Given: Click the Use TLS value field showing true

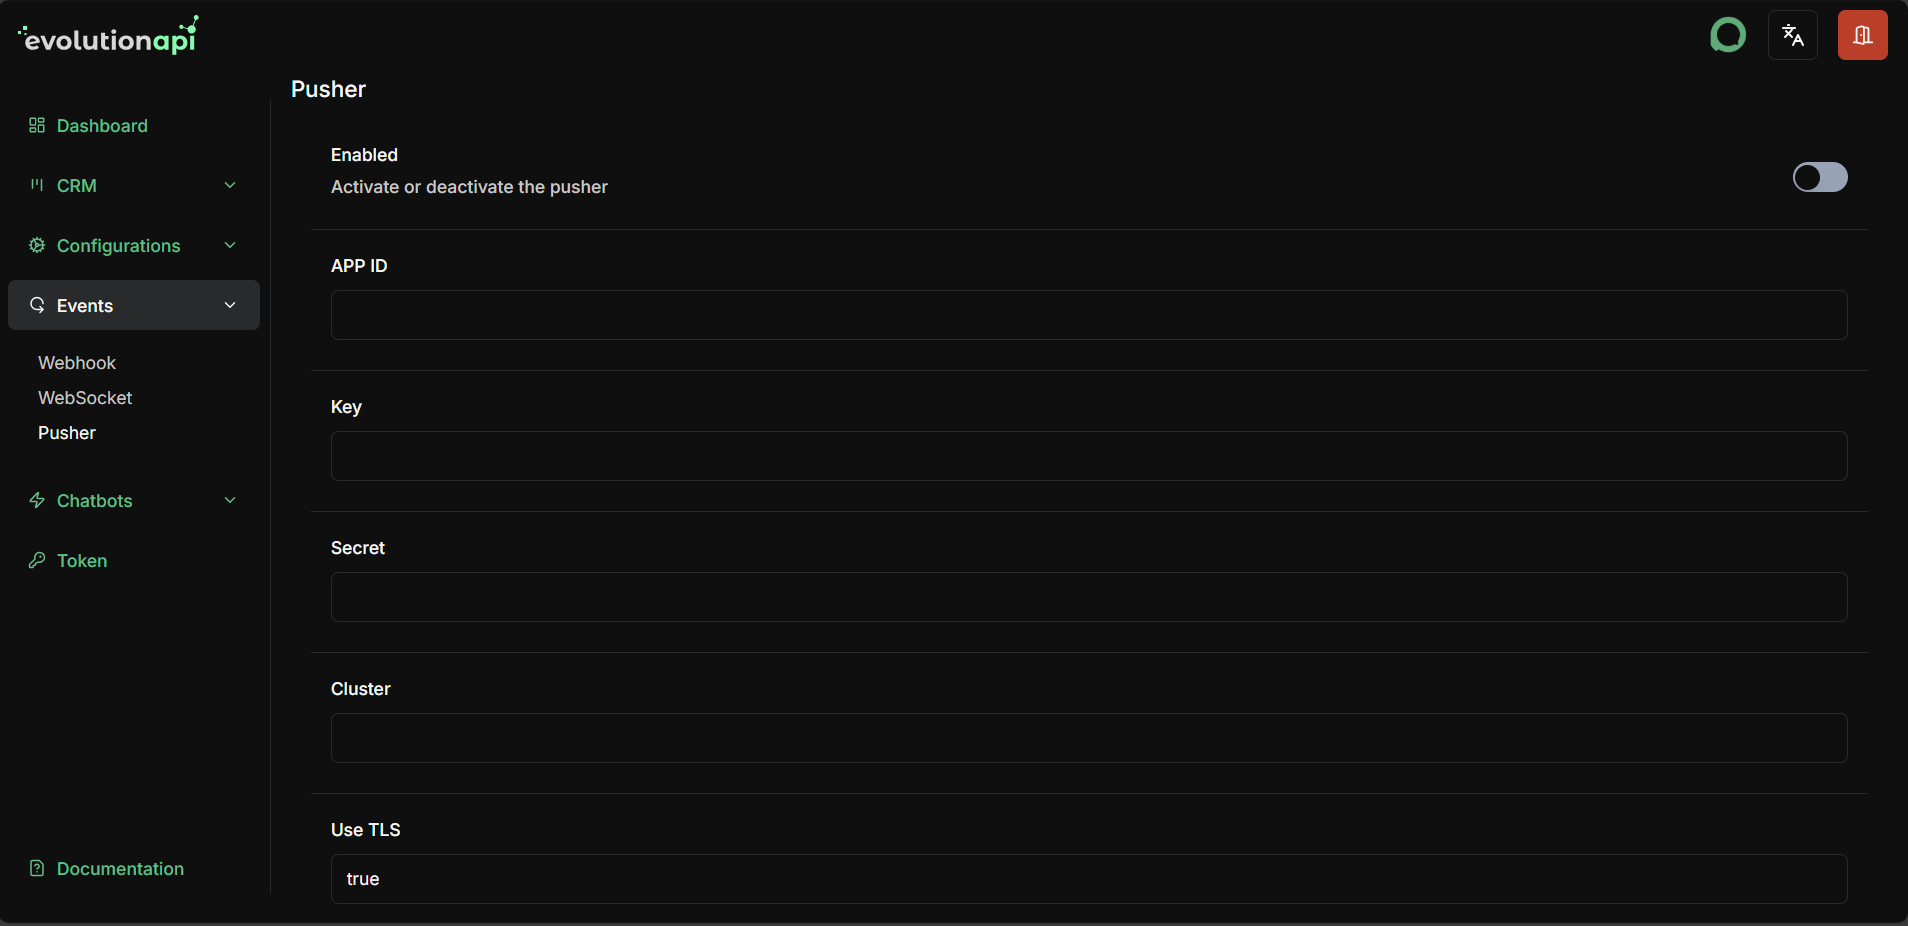Looking at the screenshot, I should coord(1088,880).
